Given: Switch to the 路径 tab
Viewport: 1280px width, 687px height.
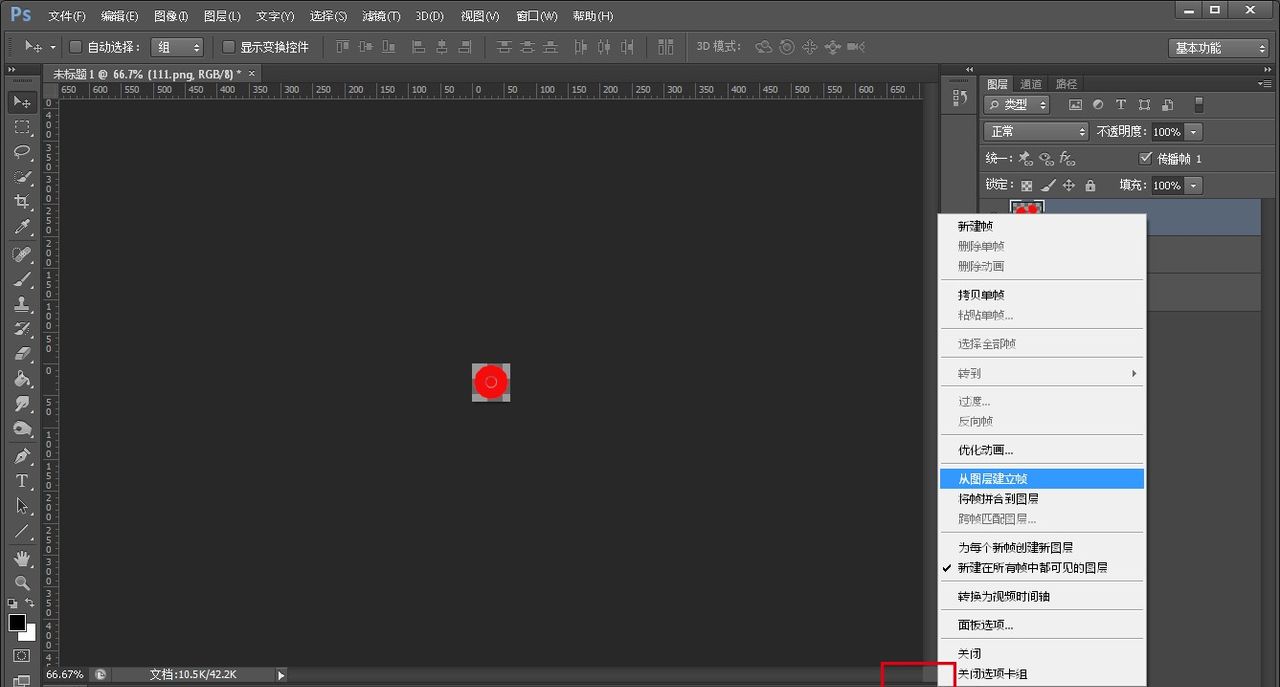Looking at the screenshot, I should click(x=1066, y=84).
